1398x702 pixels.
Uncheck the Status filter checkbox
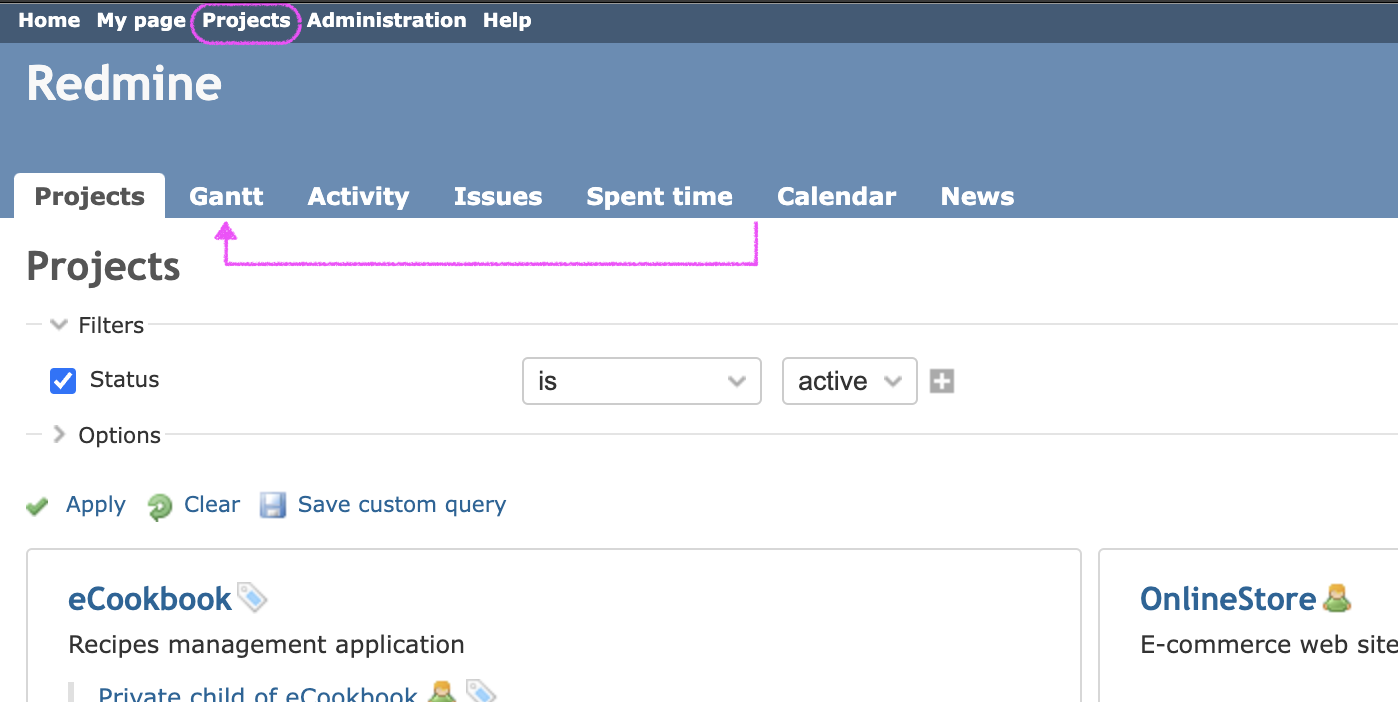pyautogui.click(x=63, y=381)
